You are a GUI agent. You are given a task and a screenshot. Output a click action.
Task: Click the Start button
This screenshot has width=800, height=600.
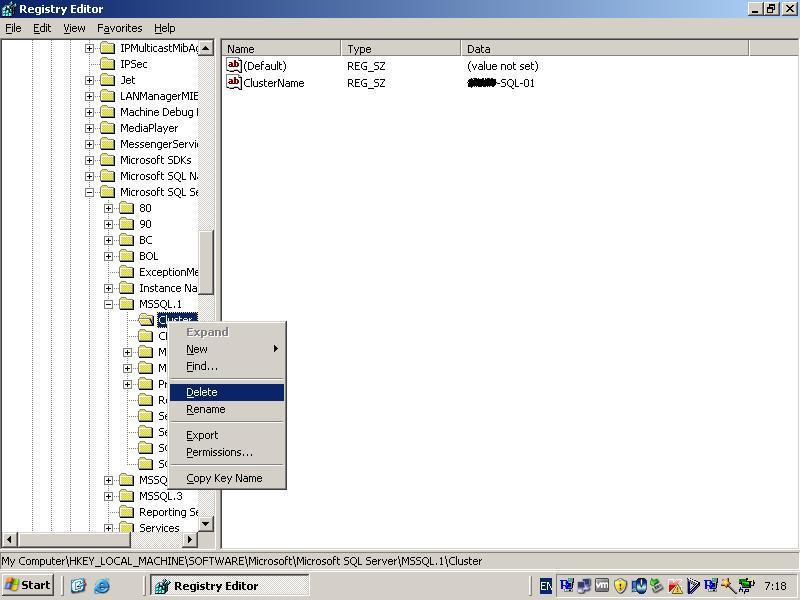[28, 585]
